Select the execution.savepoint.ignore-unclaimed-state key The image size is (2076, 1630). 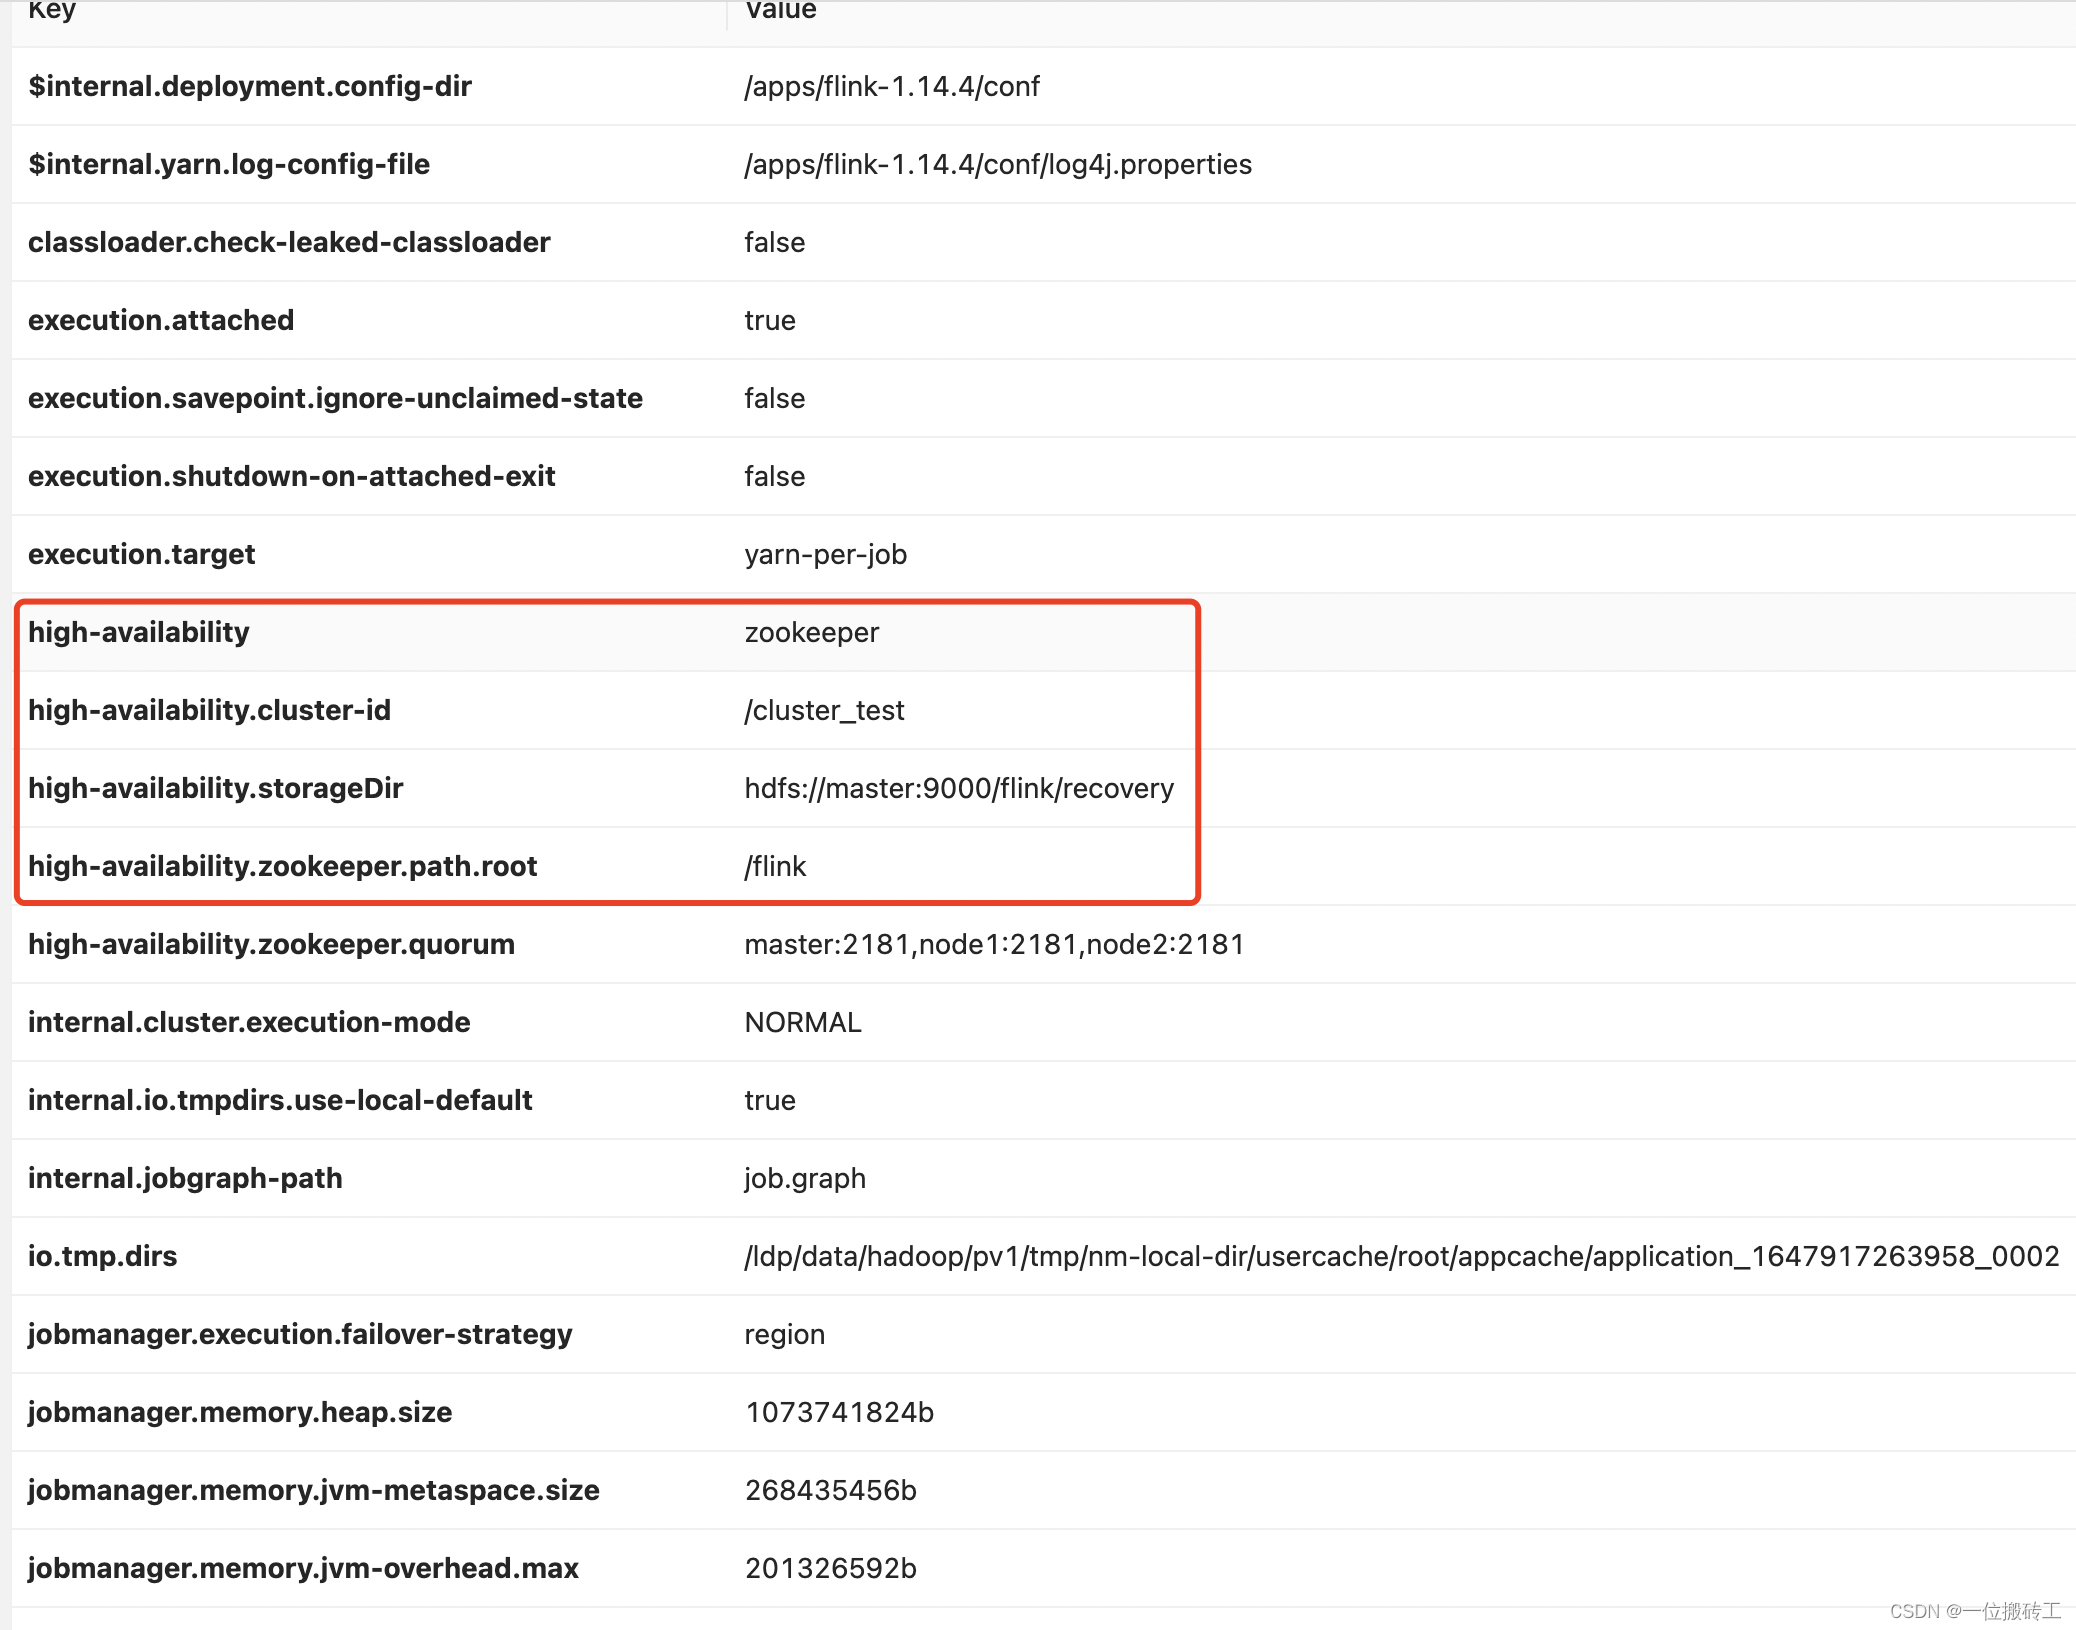(335, 398)
